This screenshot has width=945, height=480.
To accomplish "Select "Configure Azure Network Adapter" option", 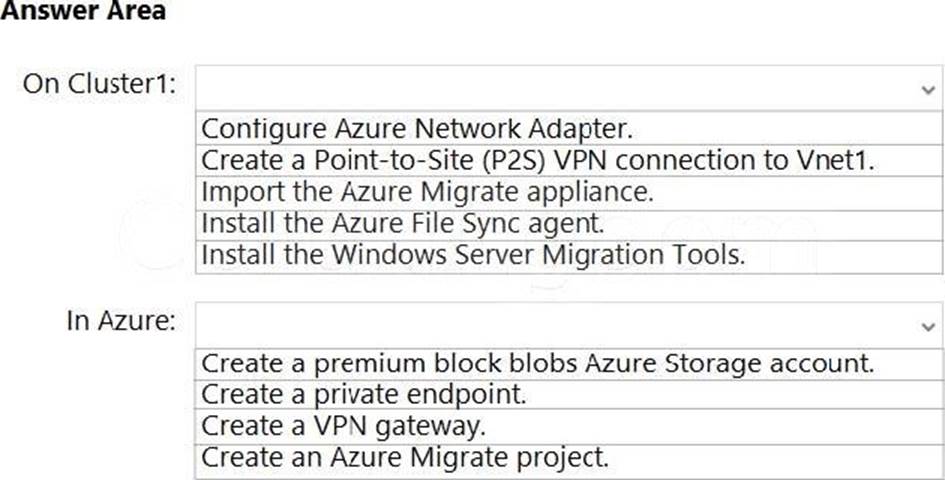I will (417, 129).
